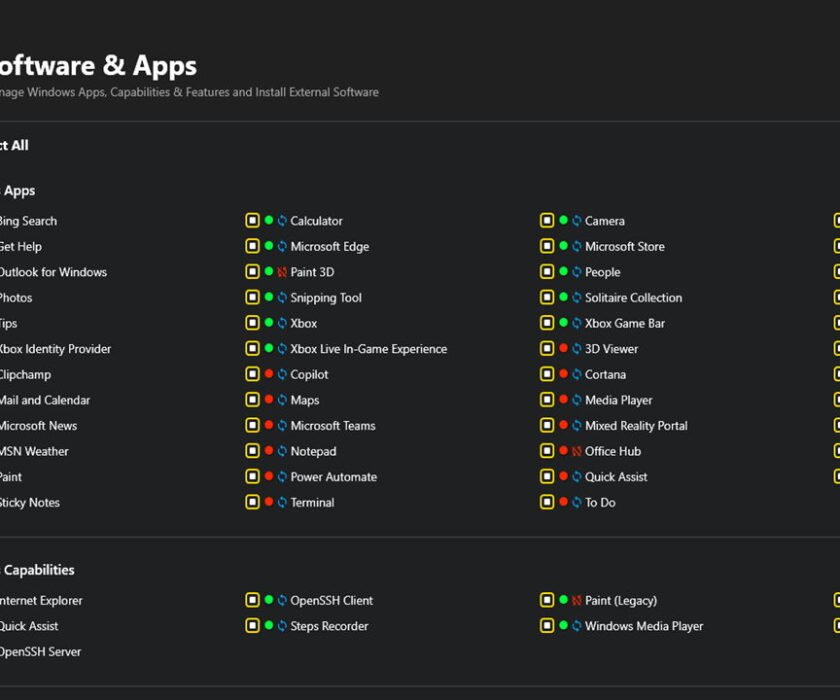Click the Maps reinstall icon

pyautogui.click(x=282, y=400)
